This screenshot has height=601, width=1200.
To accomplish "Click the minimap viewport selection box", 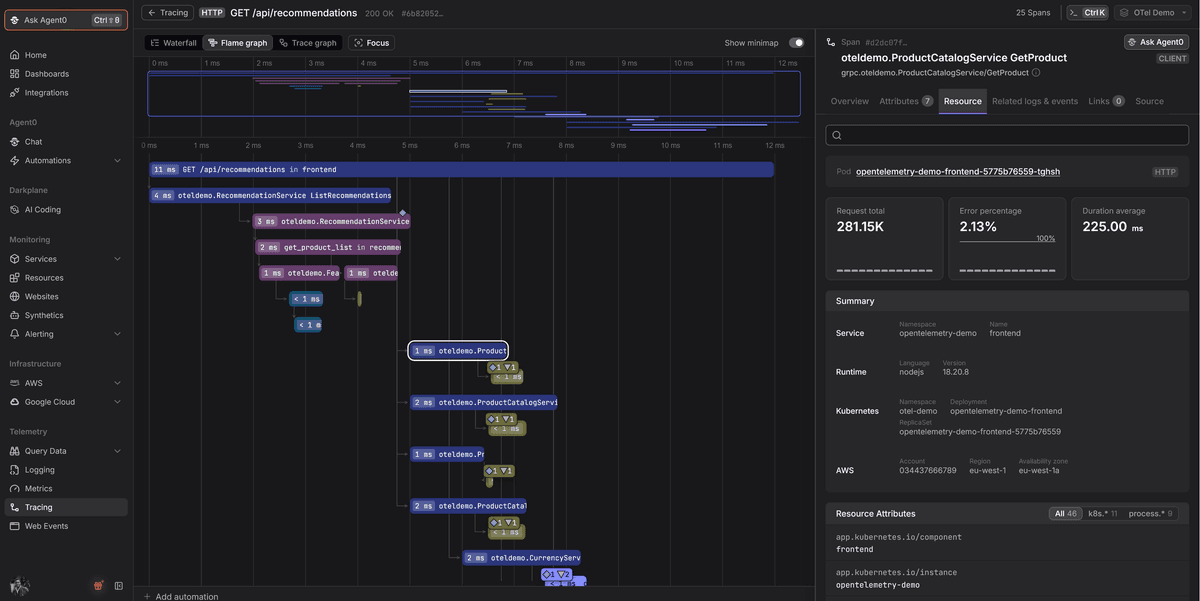I will click(x=474, y=93).
